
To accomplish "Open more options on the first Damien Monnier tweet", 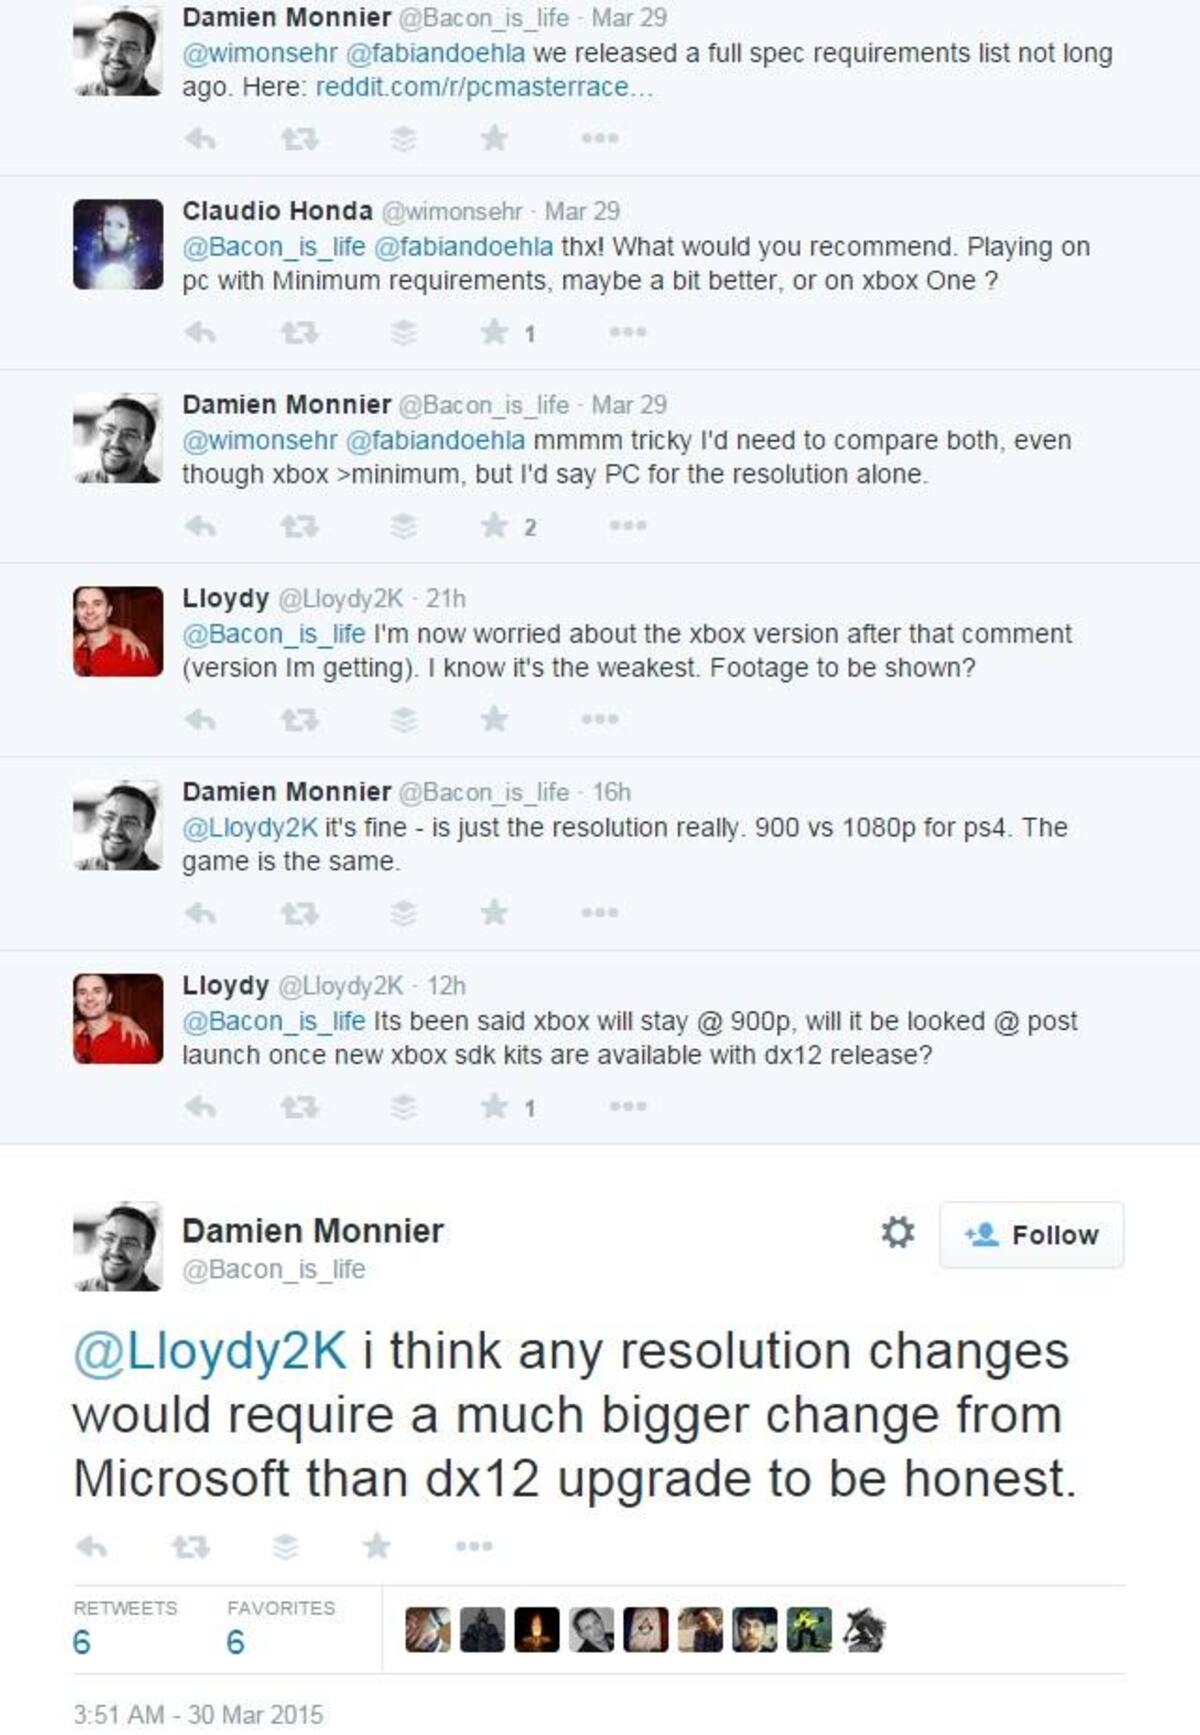I will (x=600, y=138).
